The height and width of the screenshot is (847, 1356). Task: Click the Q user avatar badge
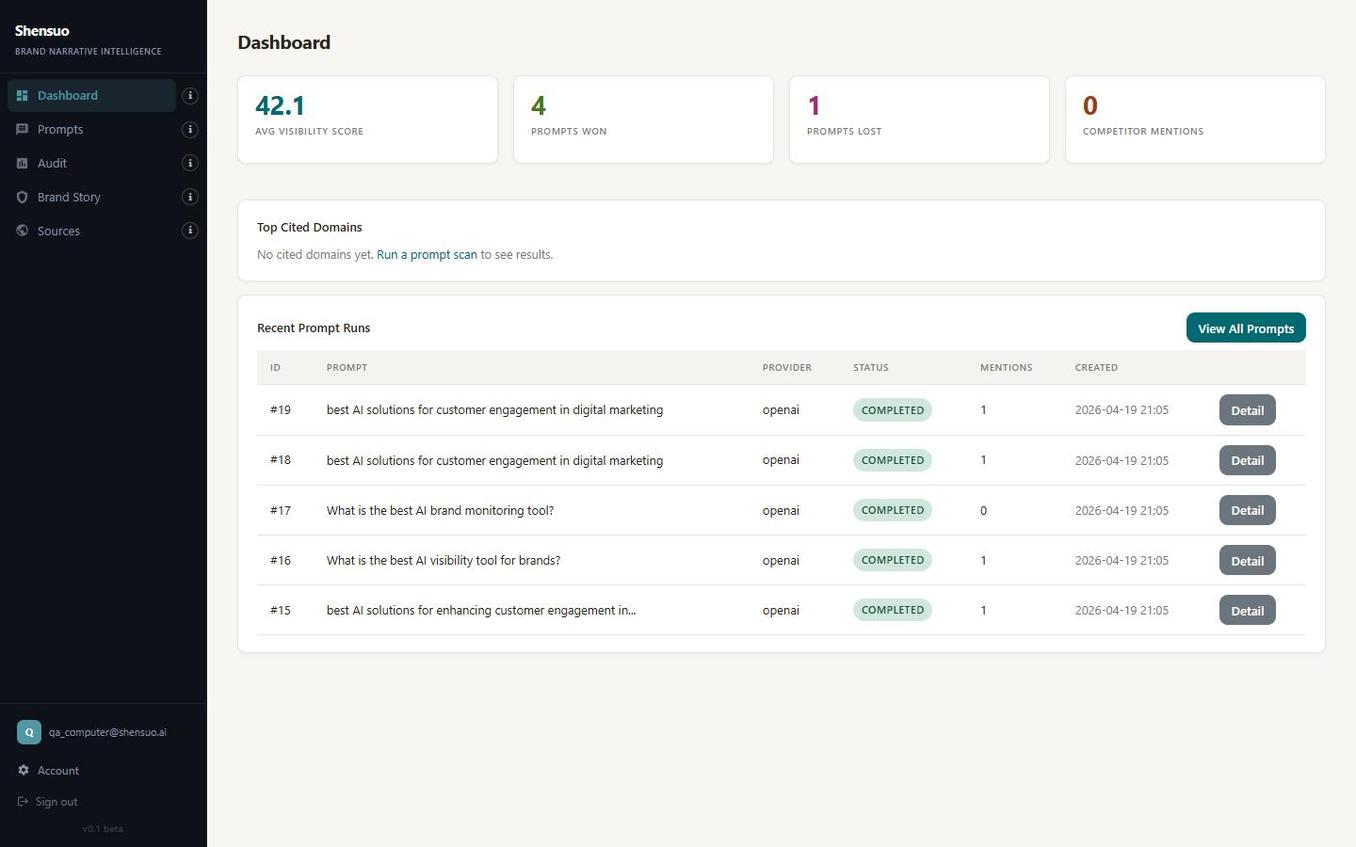(28, 731)
